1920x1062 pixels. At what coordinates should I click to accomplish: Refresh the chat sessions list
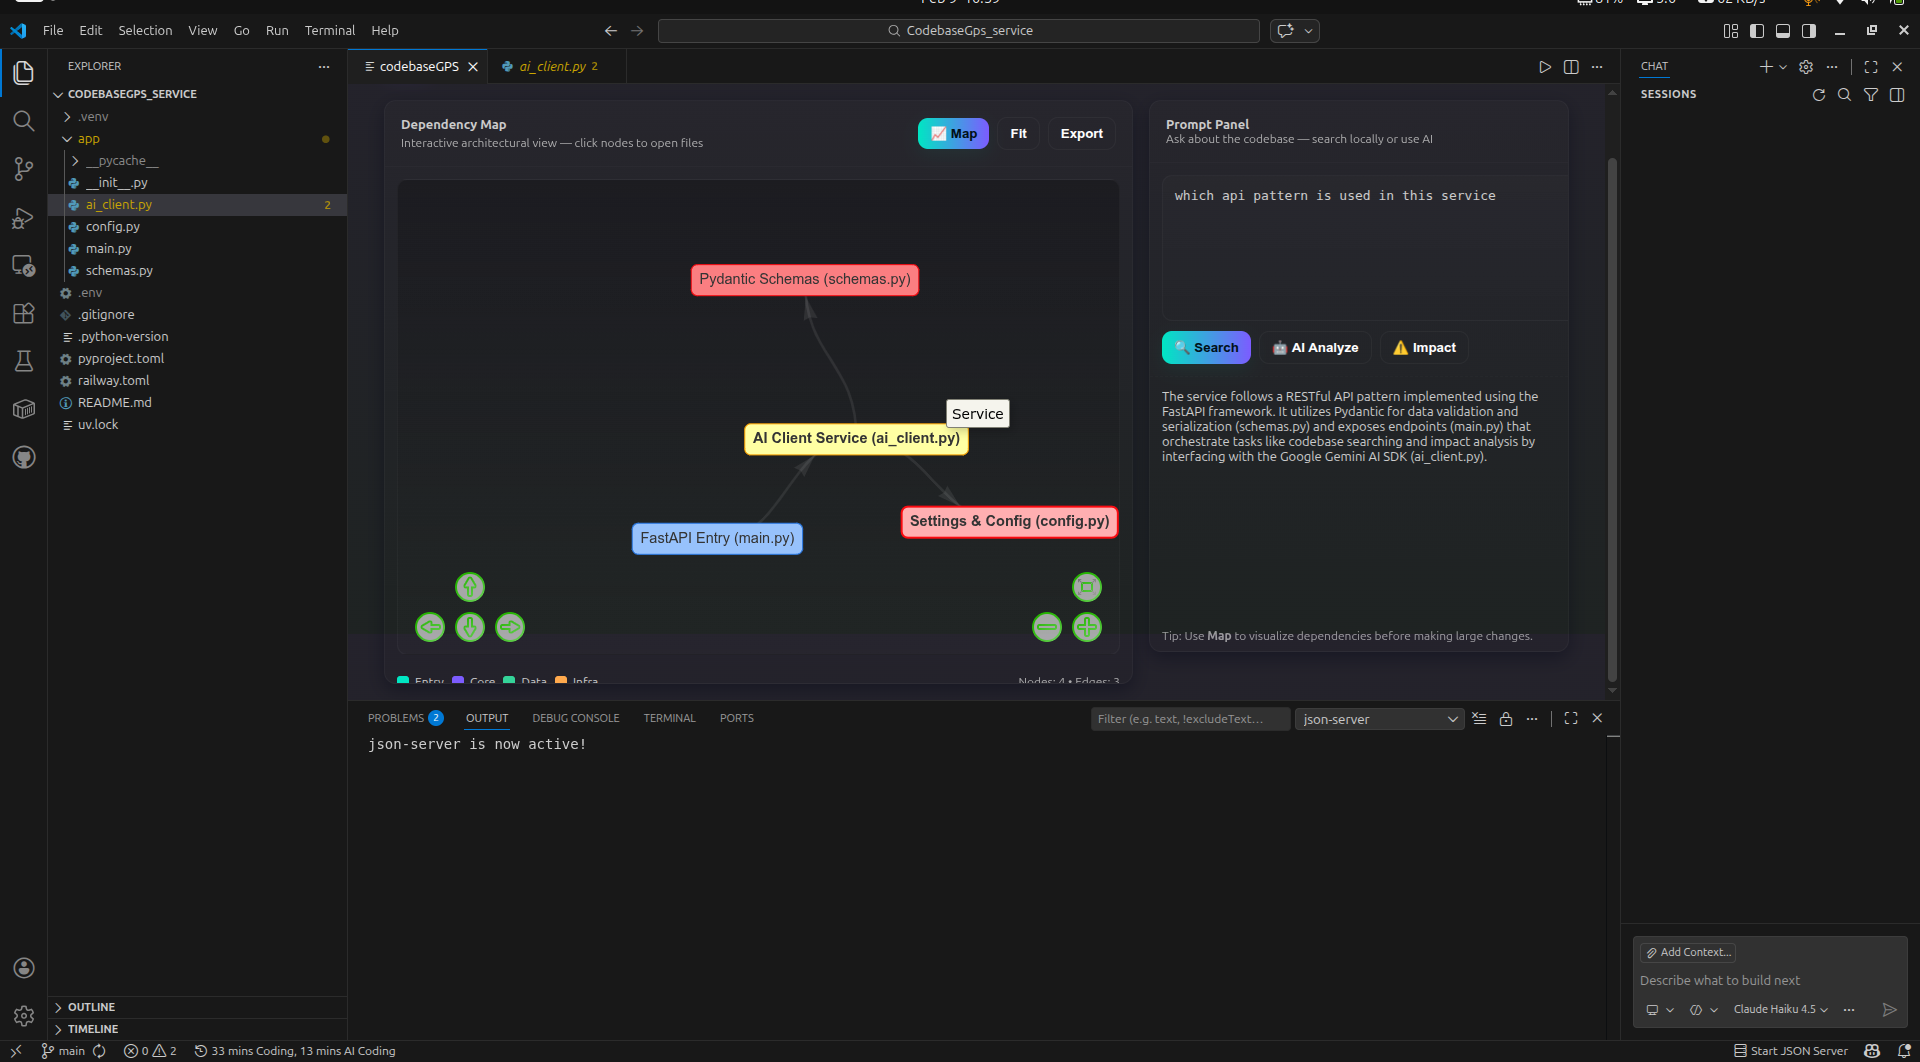[1819, 95]
